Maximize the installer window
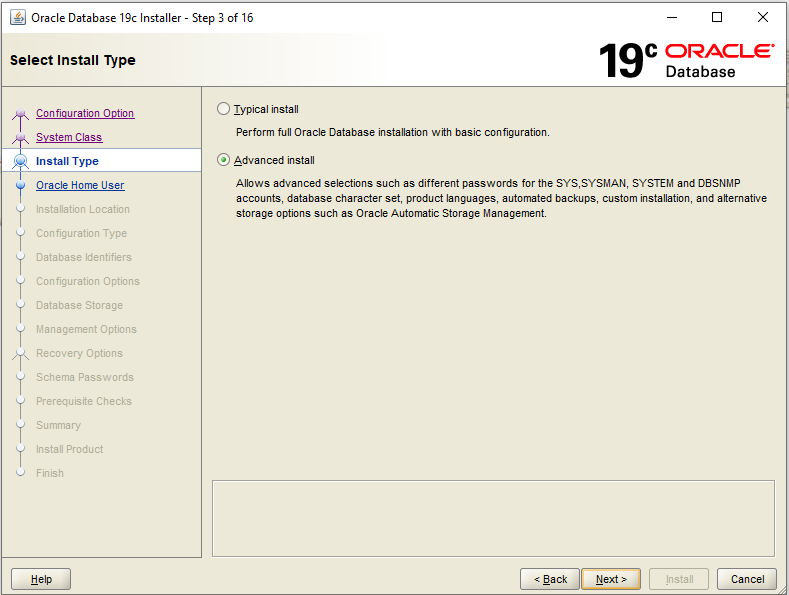This screenshot has width=789, height=595. [x=717, y=17]
